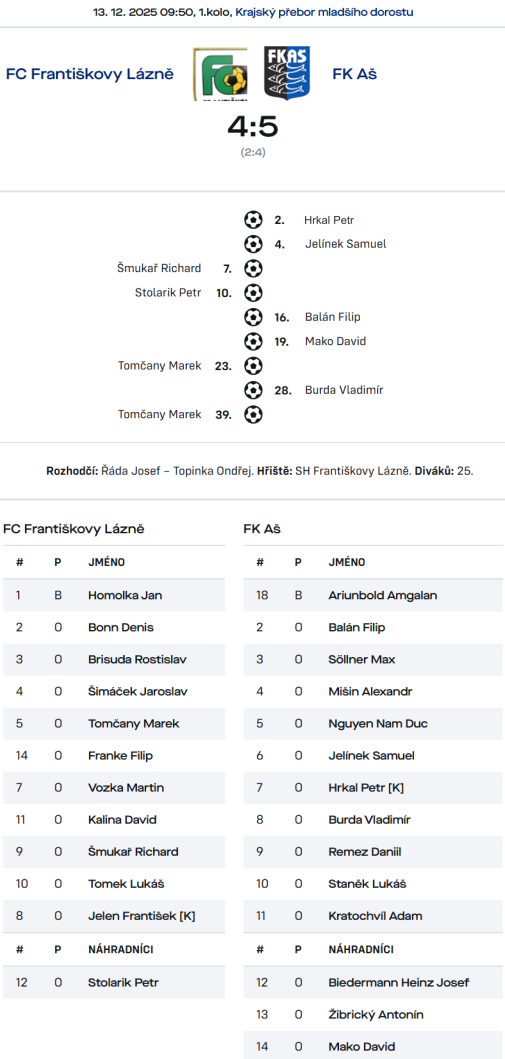Click goal ball icon at 39th minute
The image size is (505, 1059).
253,414
